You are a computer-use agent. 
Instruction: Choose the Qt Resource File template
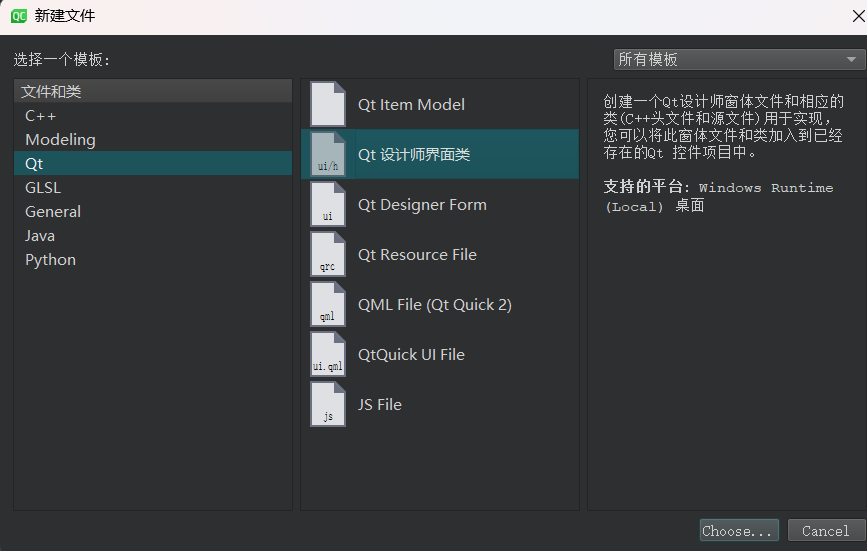click(440, 254)
